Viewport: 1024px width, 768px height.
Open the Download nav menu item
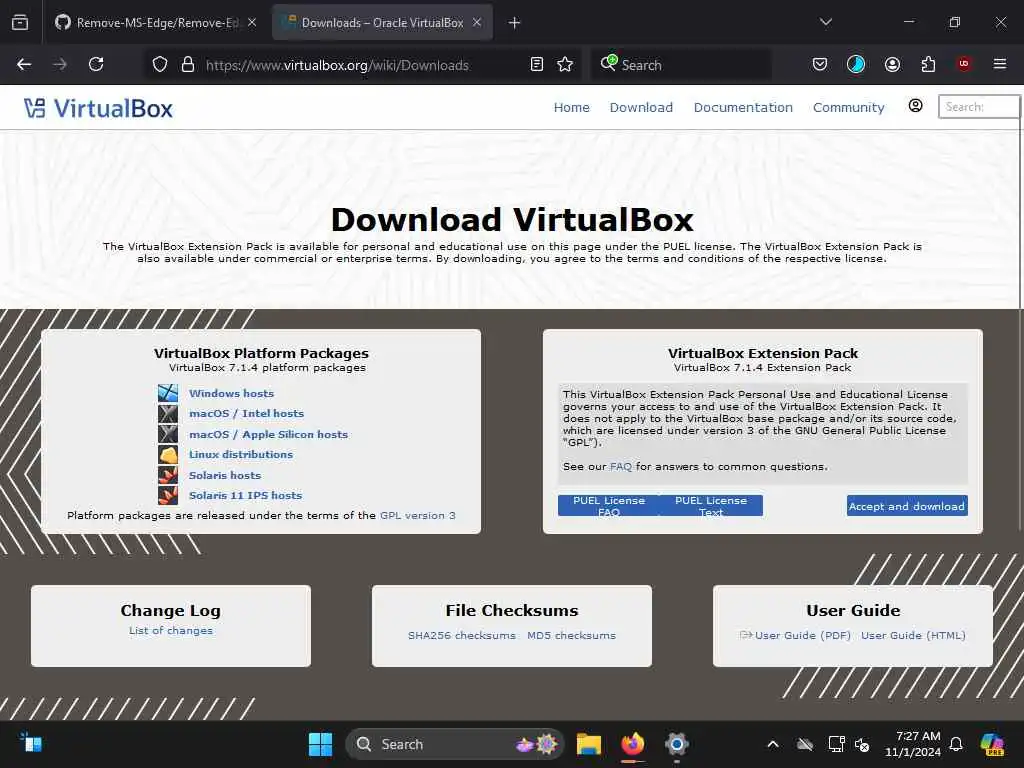pyautogui.click(x=641, y=107)
